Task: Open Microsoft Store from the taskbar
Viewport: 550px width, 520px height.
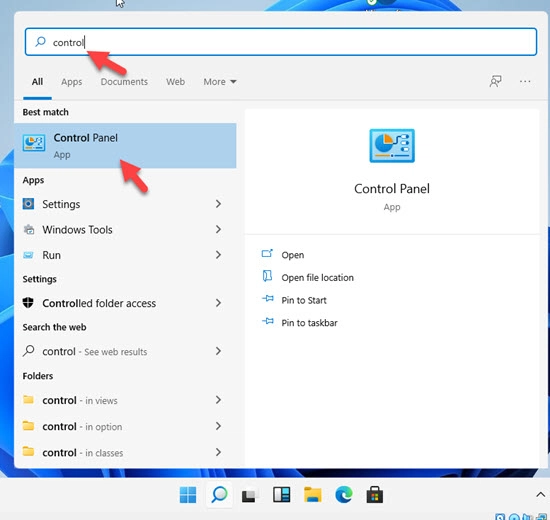Action: click(375, 495)
